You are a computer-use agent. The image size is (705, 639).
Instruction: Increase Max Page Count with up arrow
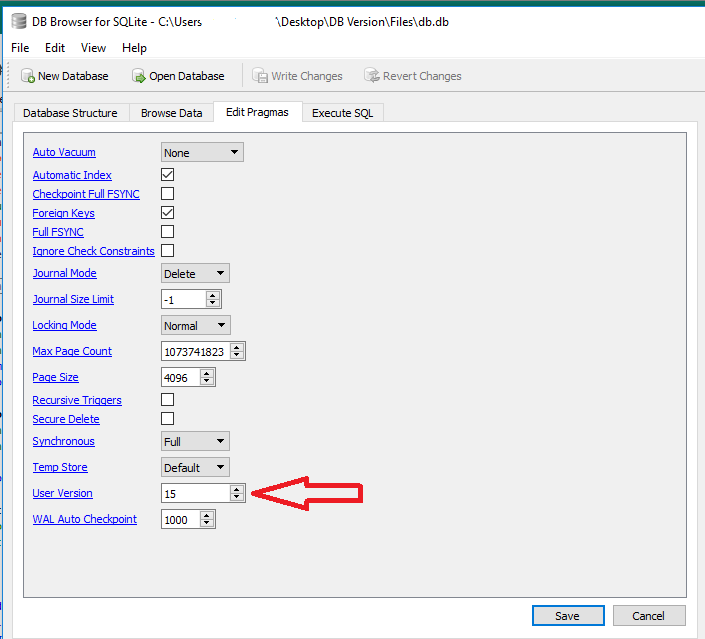pos(236,347)
